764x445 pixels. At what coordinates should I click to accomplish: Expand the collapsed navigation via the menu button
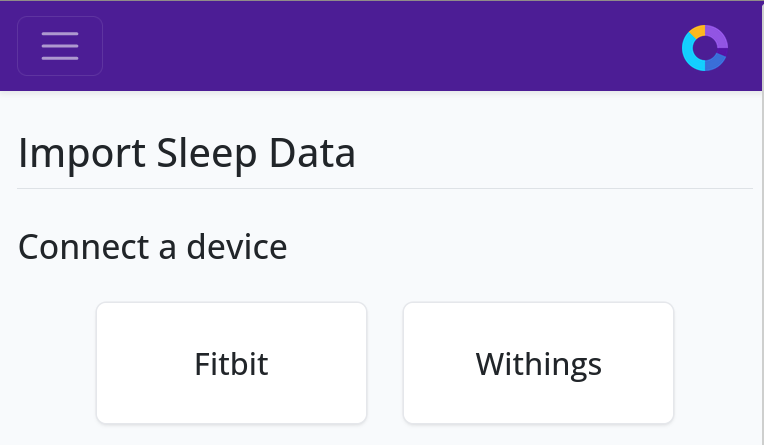point(60,46)
